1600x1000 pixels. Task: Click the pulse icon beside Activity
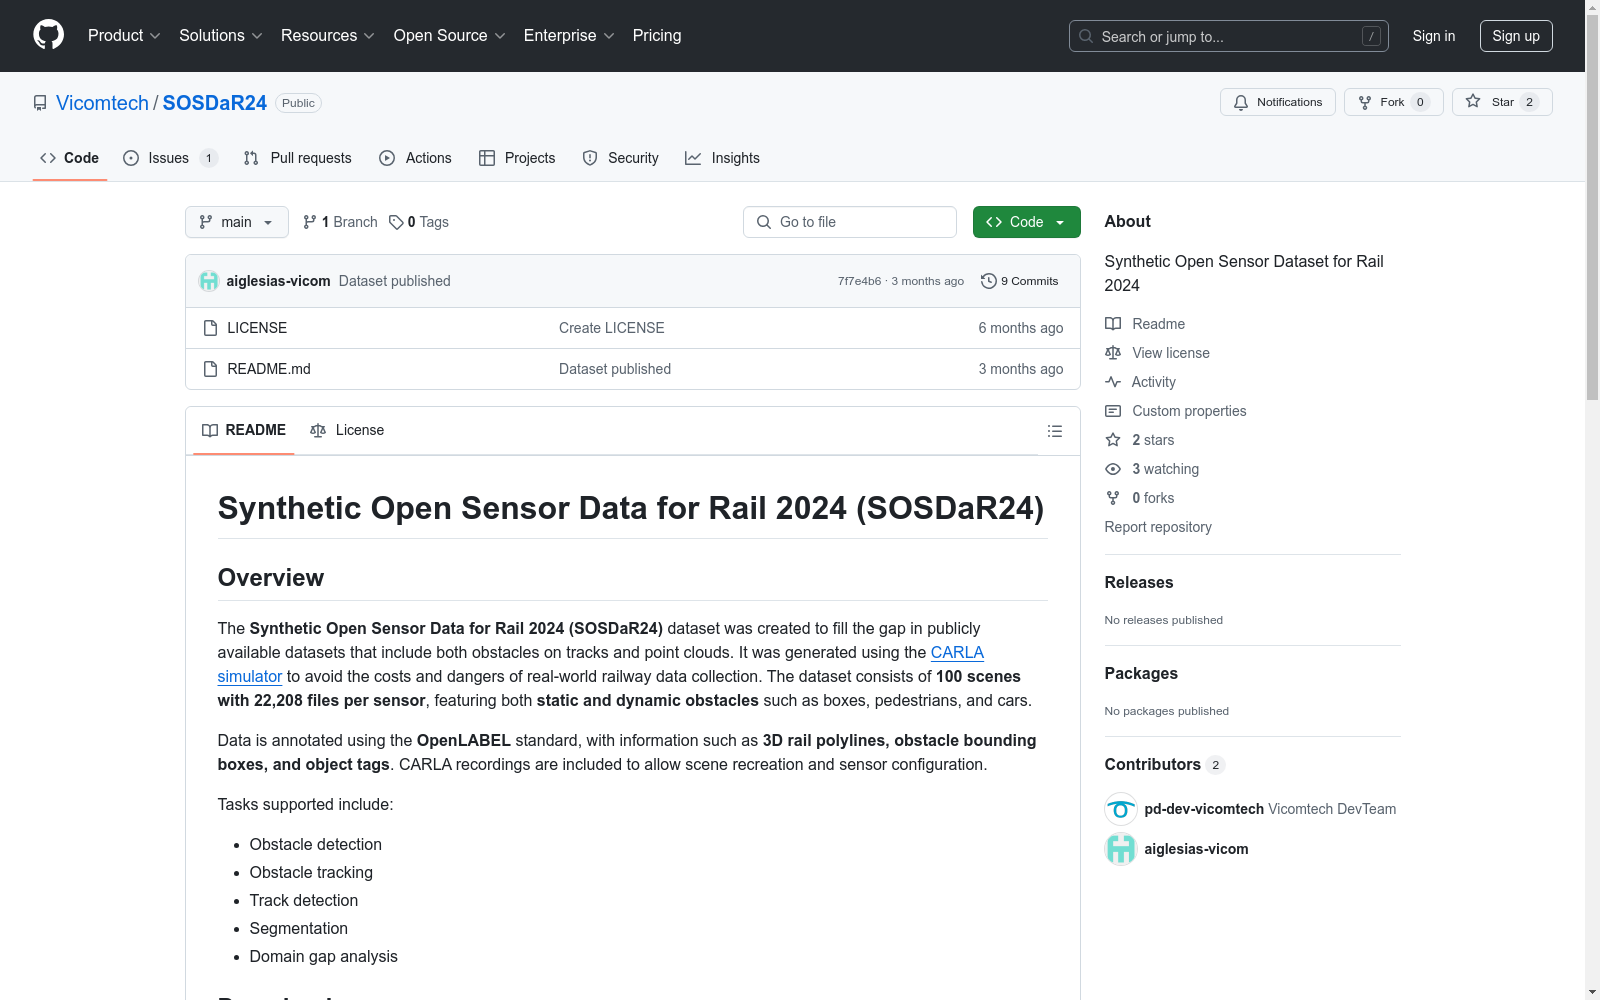point(1113,382)
